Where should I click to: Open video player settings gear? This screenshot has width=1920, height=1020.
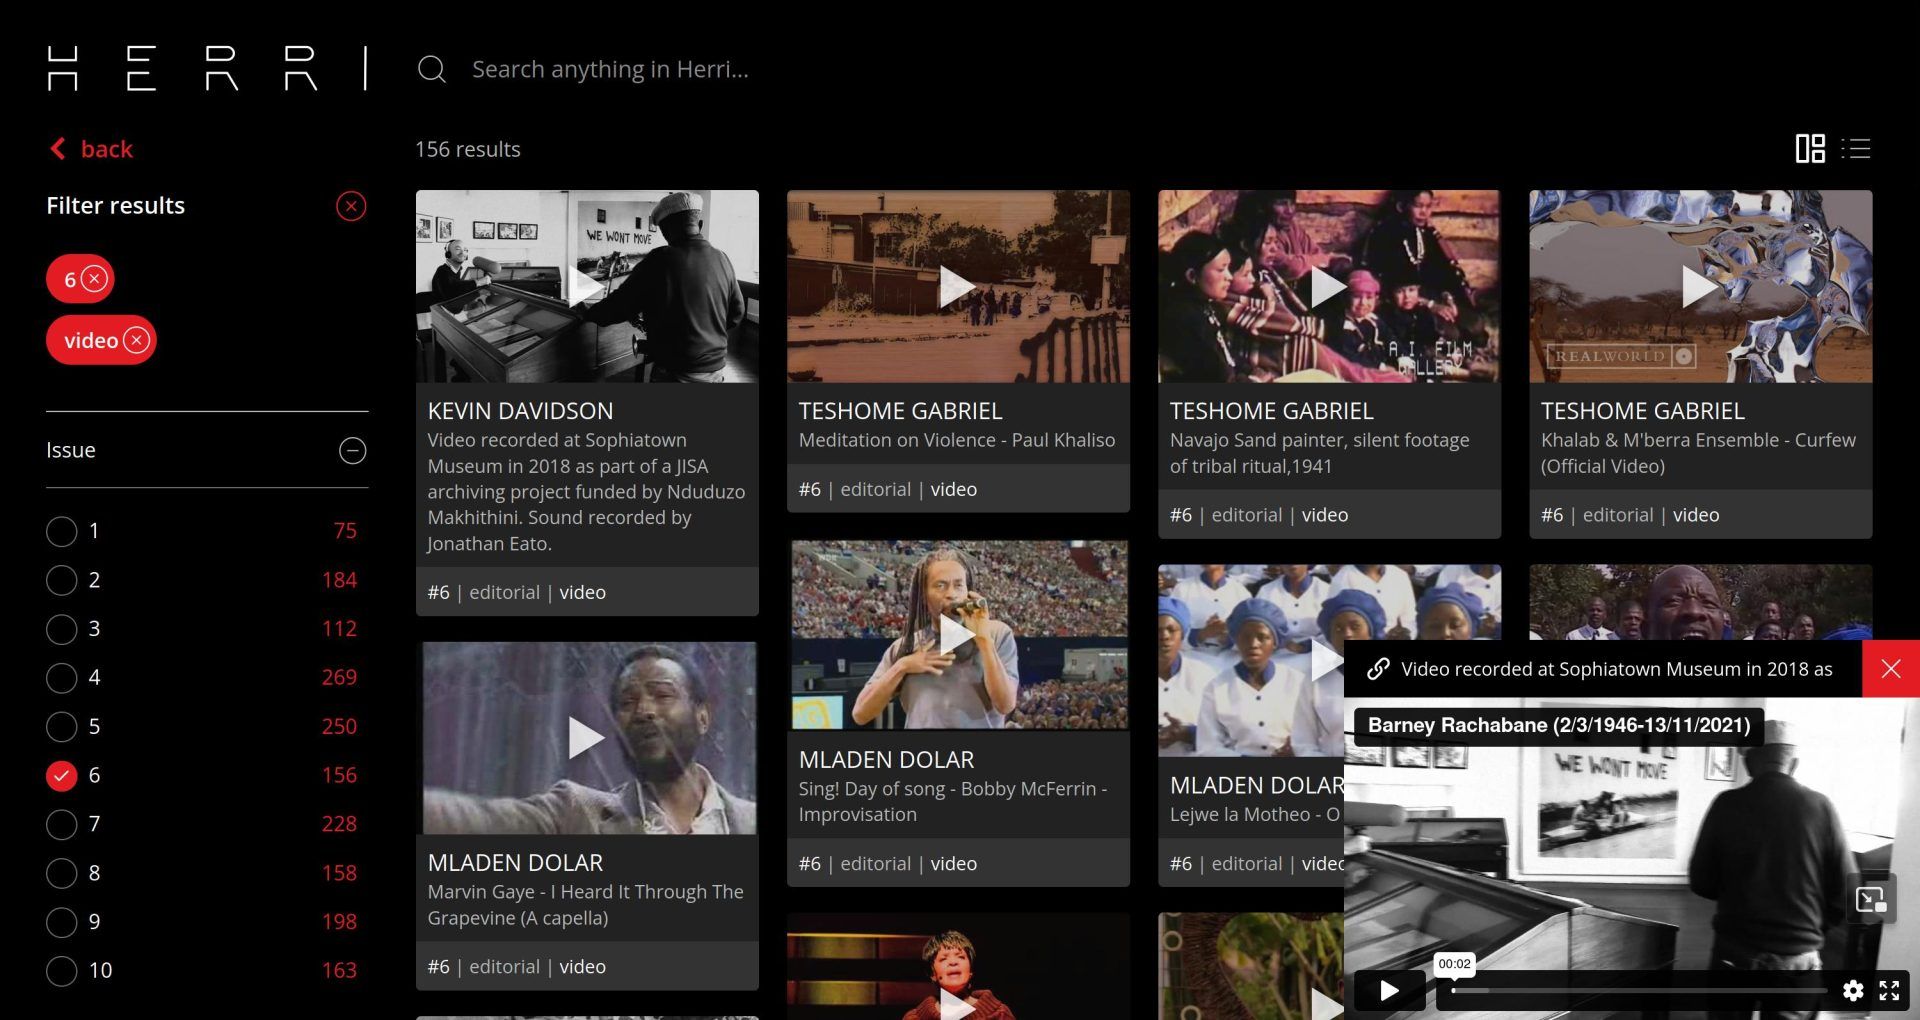click(1852, 990)
